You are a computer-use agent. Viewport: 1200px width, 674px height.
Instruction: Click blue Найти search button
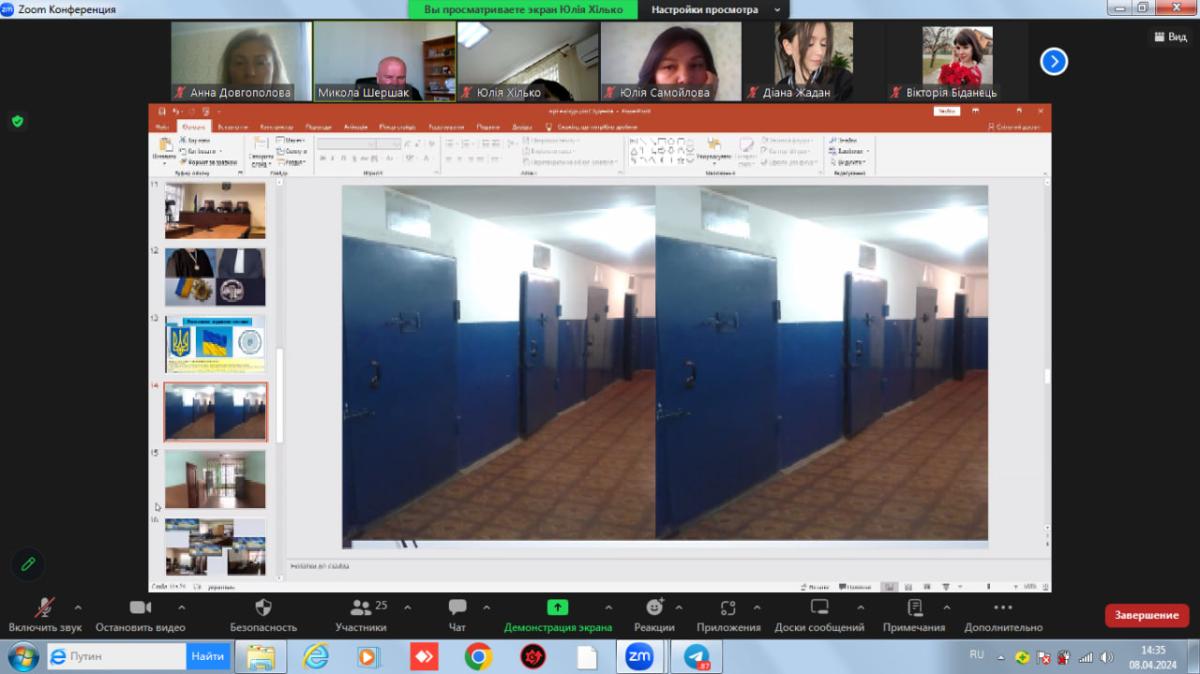pos(208,657)
